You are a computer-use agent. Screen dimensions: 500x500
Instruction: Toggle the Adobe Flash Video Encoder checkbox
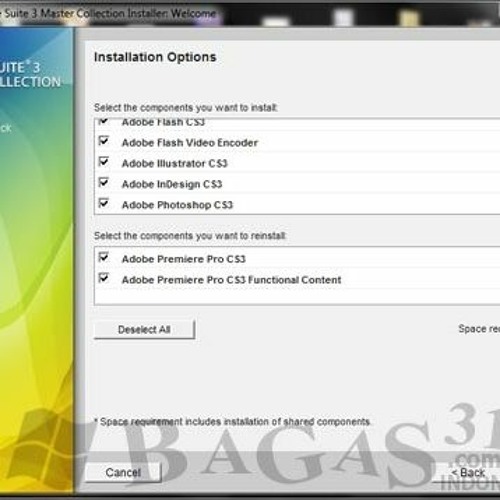click(x=104, y=141)
